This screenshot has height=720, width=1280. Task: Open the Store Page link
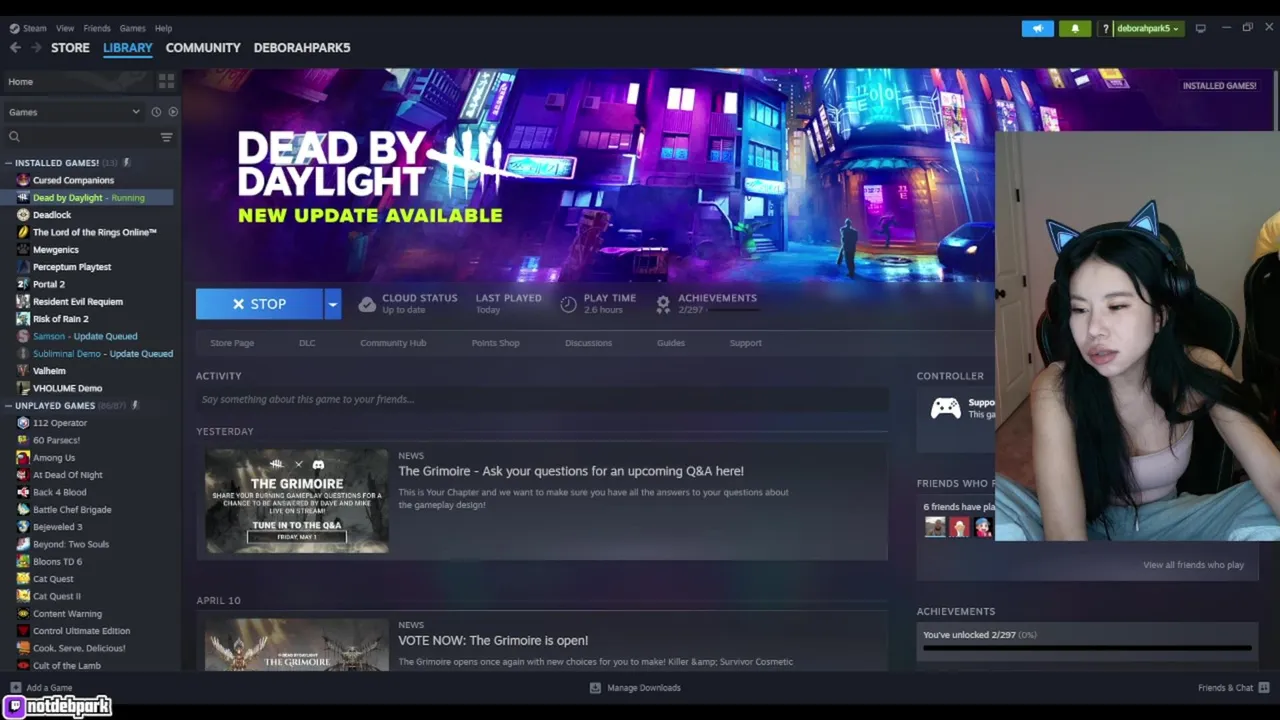(x=232, y=343)
